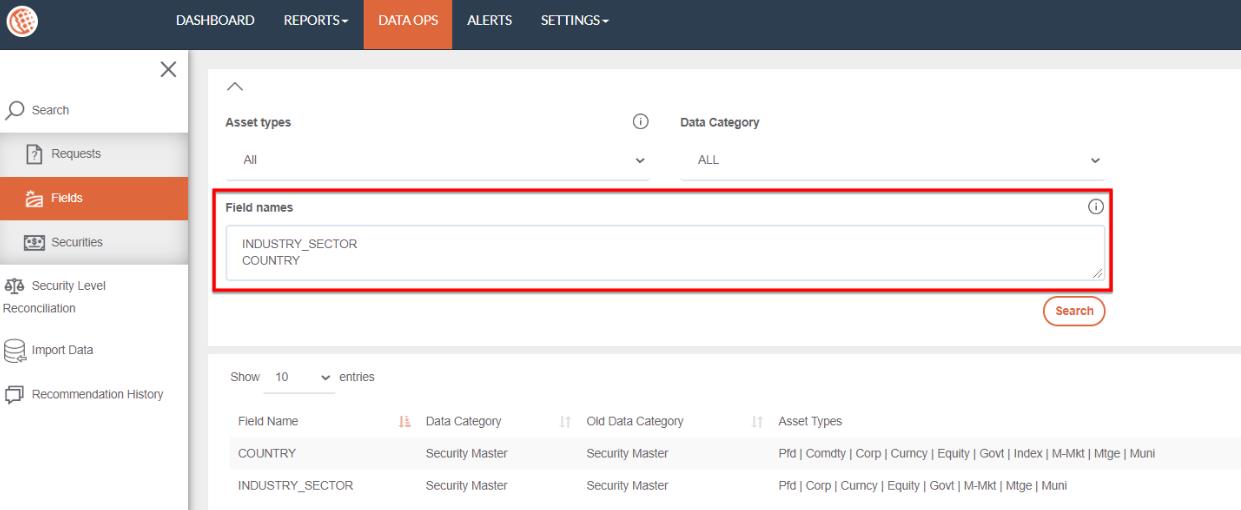This screenshot has height=510, width=1241.
Task: Open the Settings menu
Action: [x=574, y=21]
